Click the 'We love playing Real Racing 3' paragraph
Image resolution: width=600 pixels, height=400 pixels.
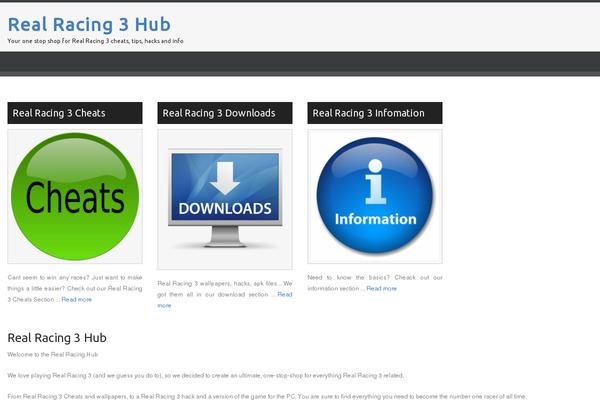205,376
